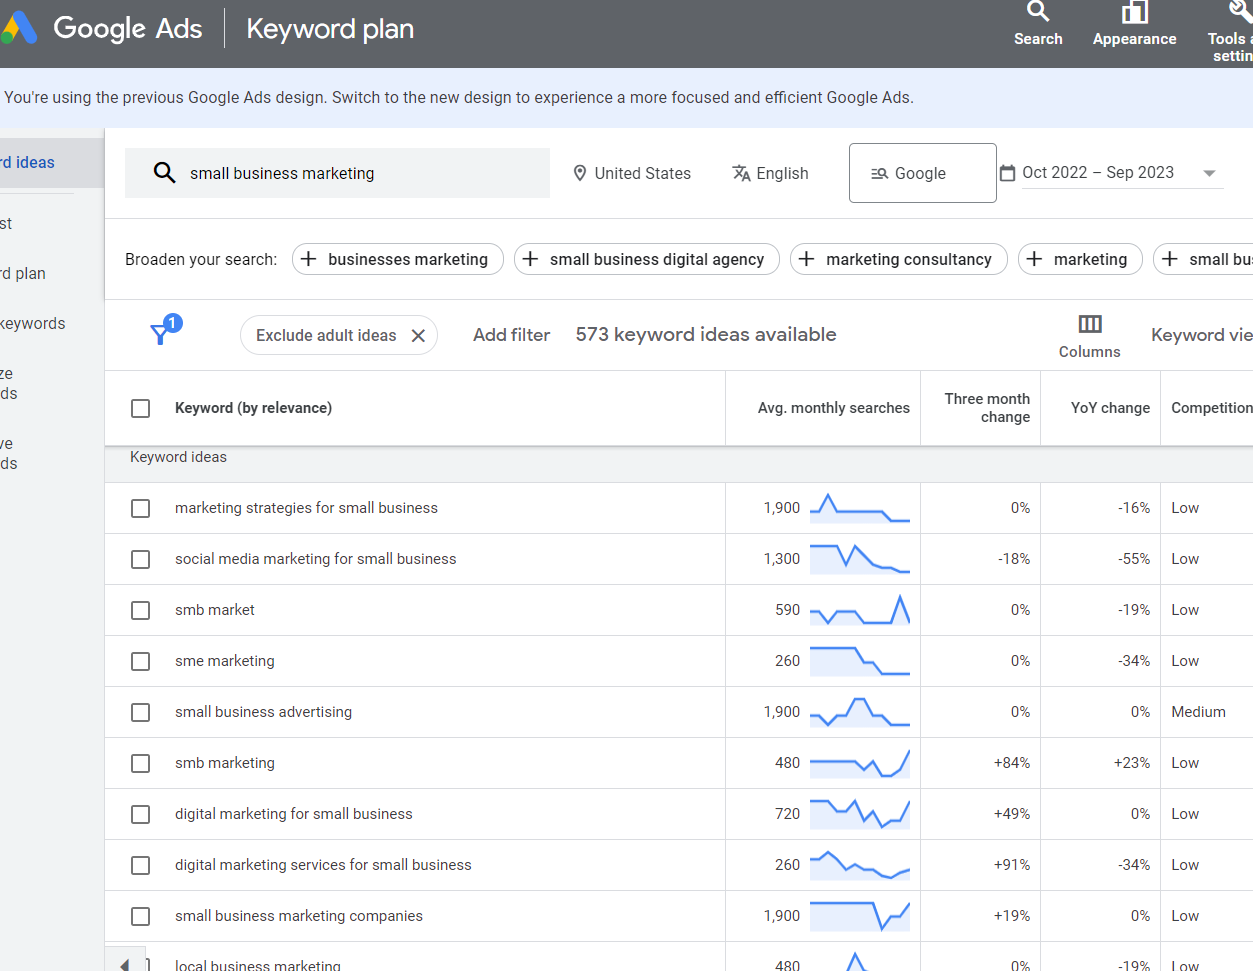Remove the Exclude adult ideas filter
Image resolution: width=1253 pixels, height=971 pixels.
[418, 336]
